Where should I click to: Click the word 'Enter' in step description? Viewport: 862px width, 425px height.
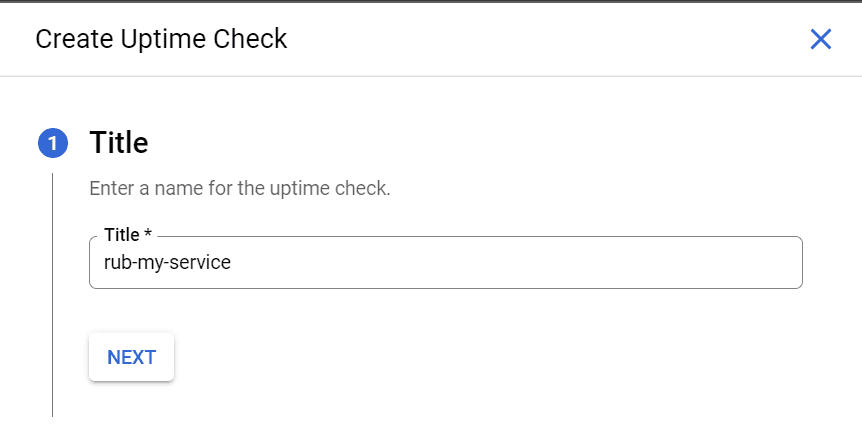coord(109,188)
